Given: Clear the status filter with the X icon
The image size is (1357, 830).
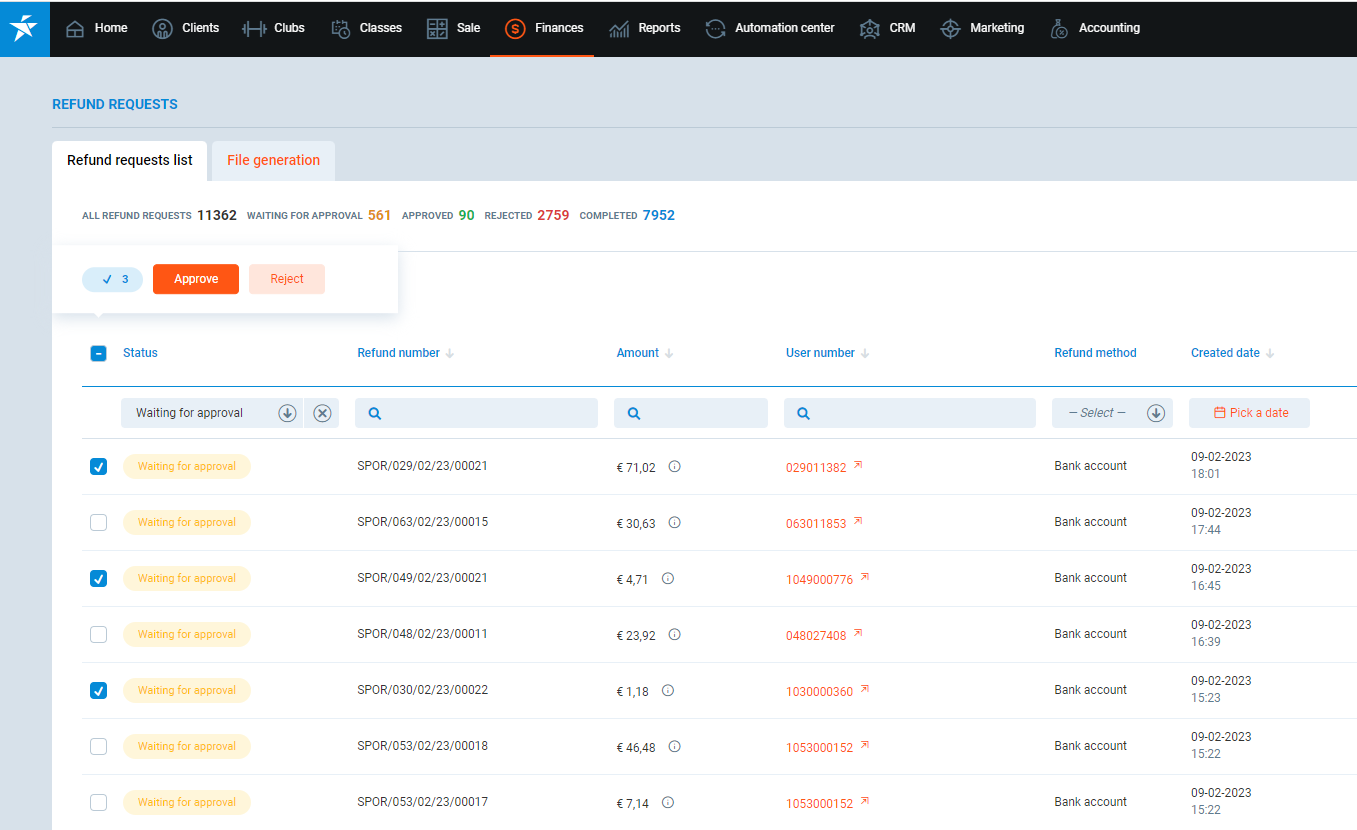Looking at the screenshot, I should click(x=322, y=413).
